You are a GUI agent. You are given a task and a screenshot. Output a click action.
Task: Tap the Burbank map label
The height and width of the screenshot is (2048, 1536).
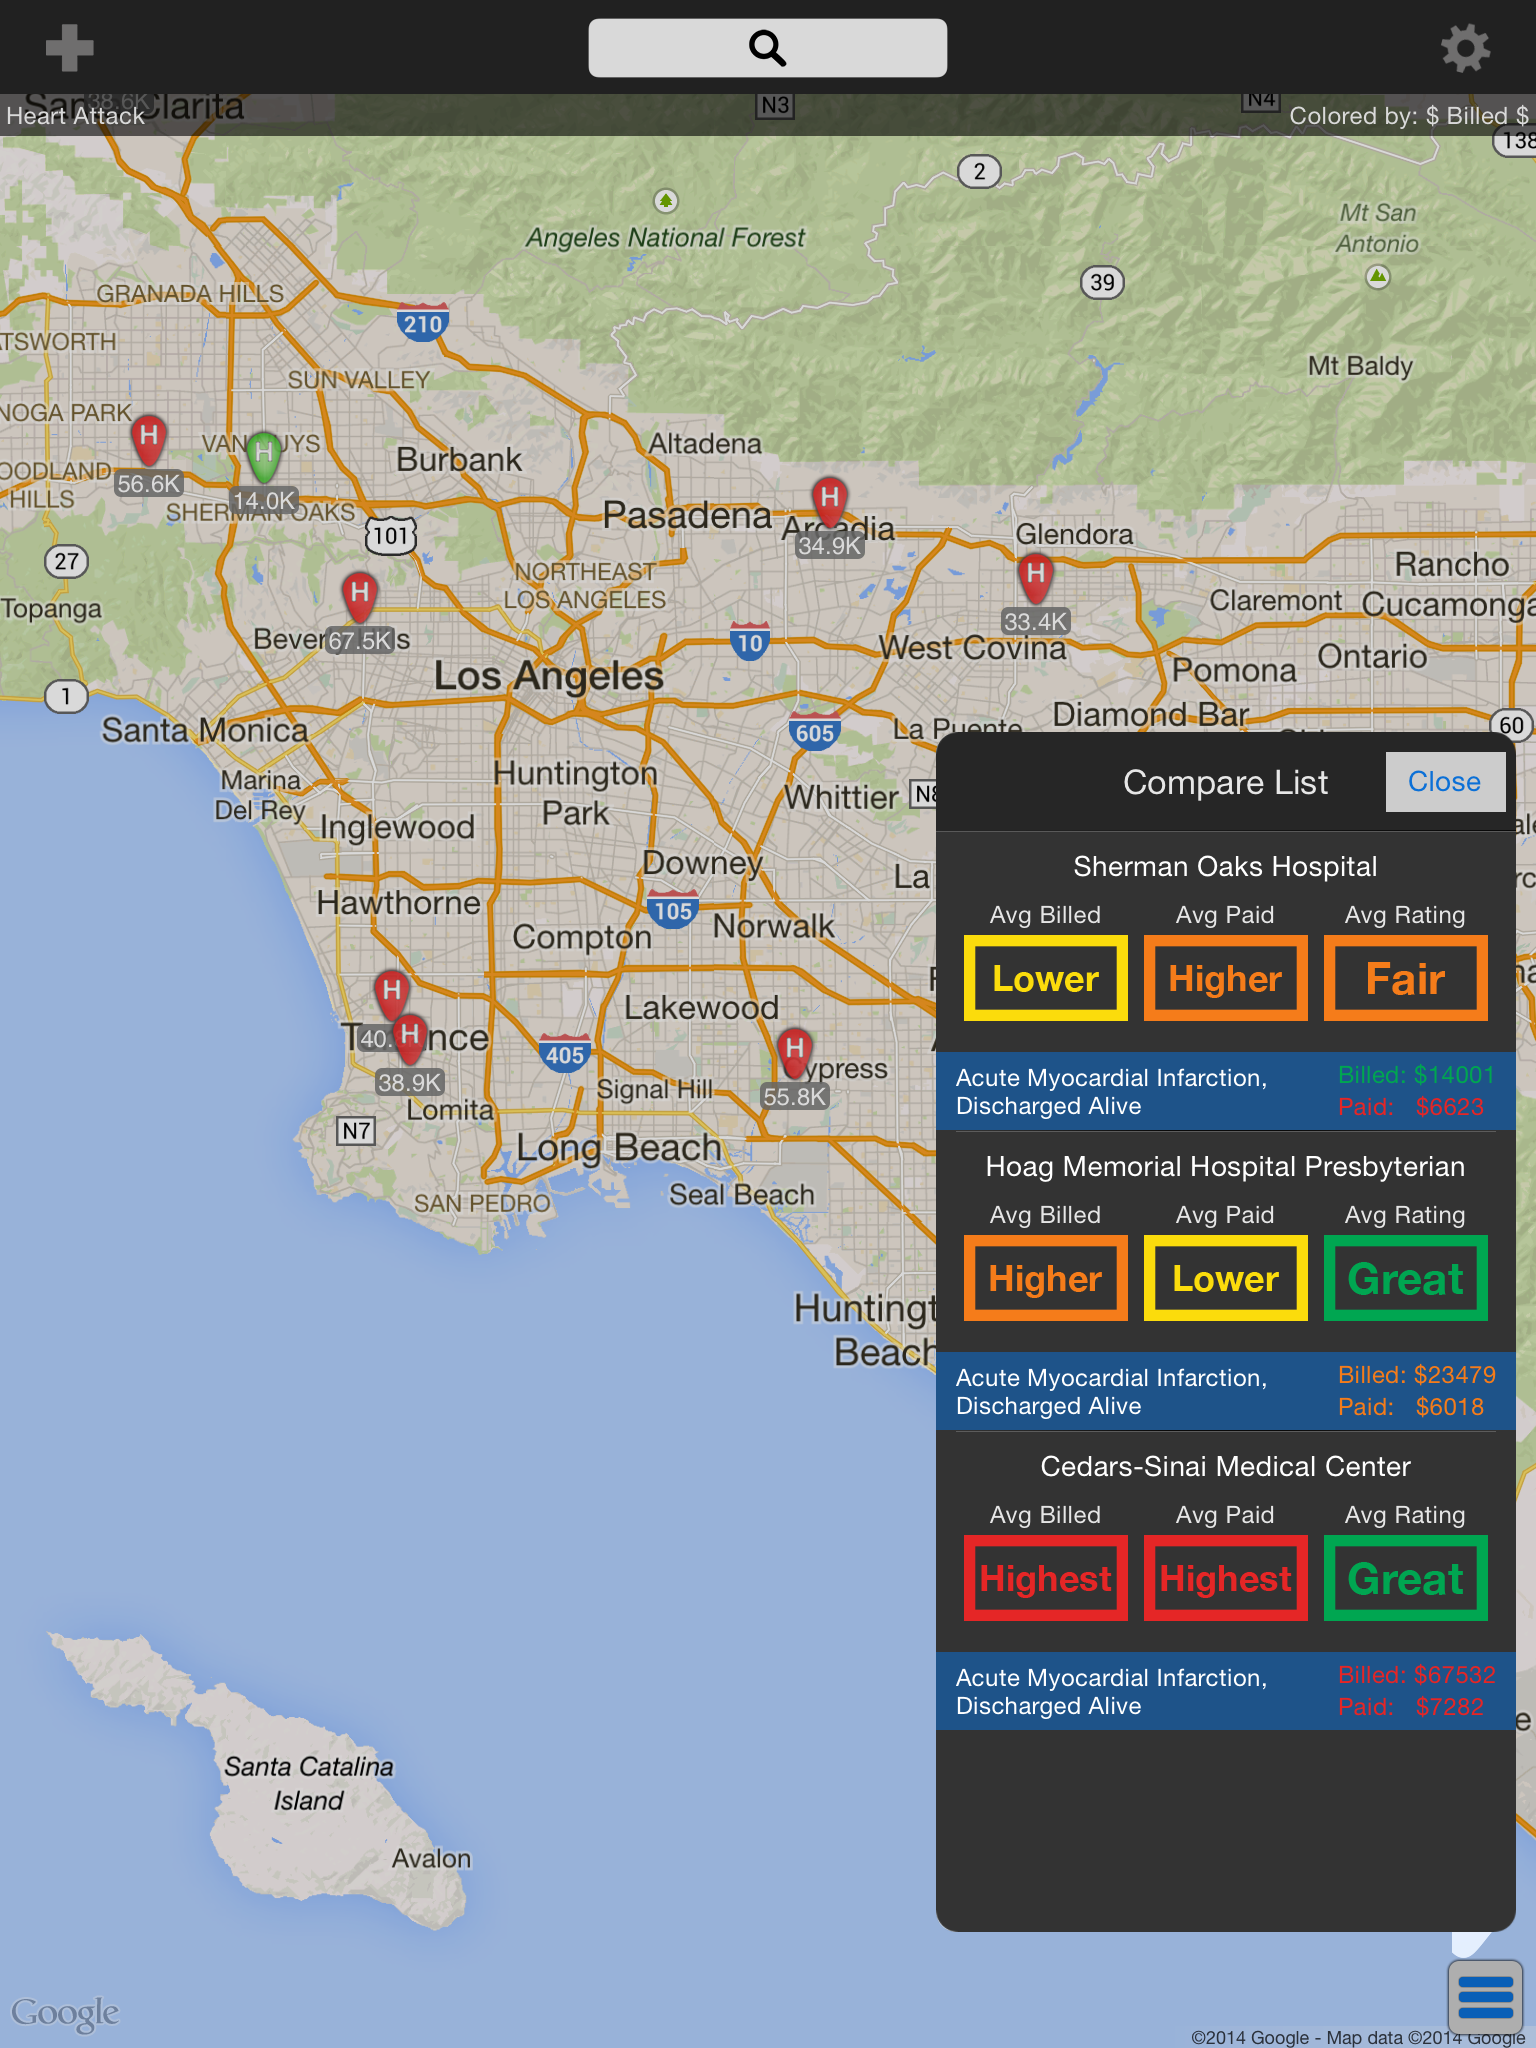[x=459, y=460]
